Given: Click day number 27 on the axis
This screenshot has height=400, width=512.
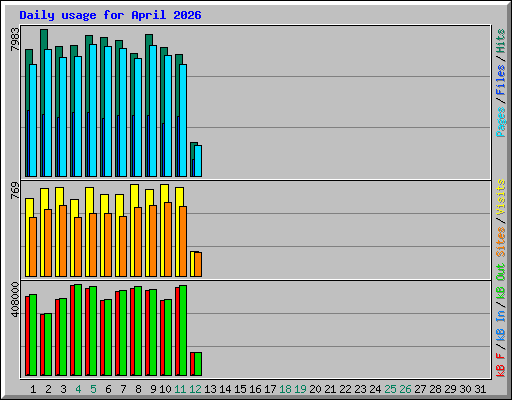Looking at the screenshot, I should coord(420,389).
